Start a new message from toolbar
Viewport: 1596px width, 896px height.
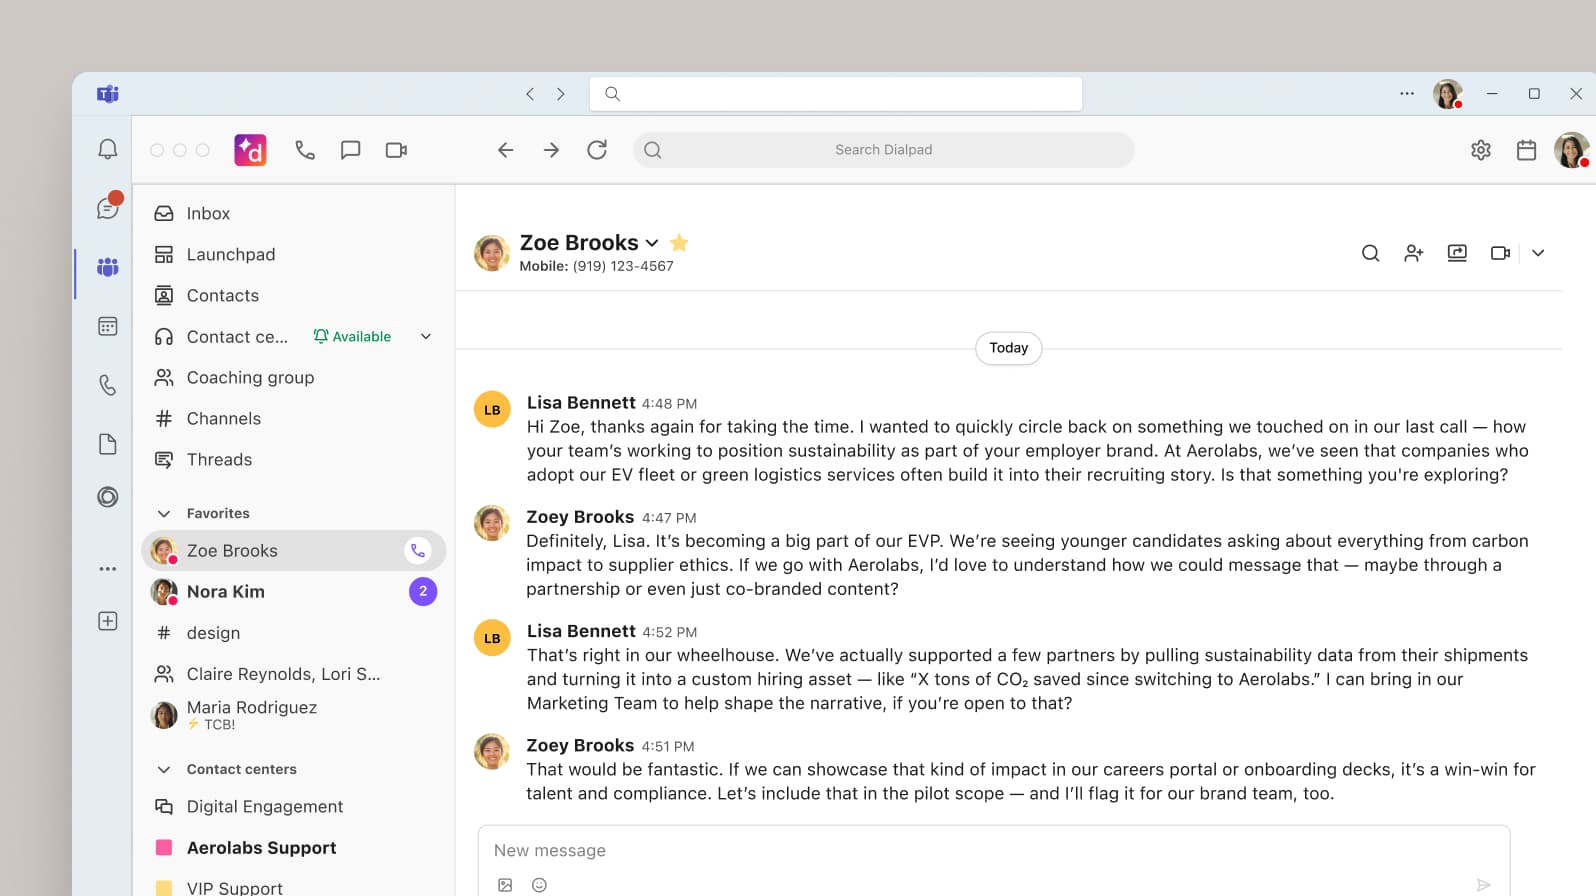pyautogui.click(x=350, y=150)
